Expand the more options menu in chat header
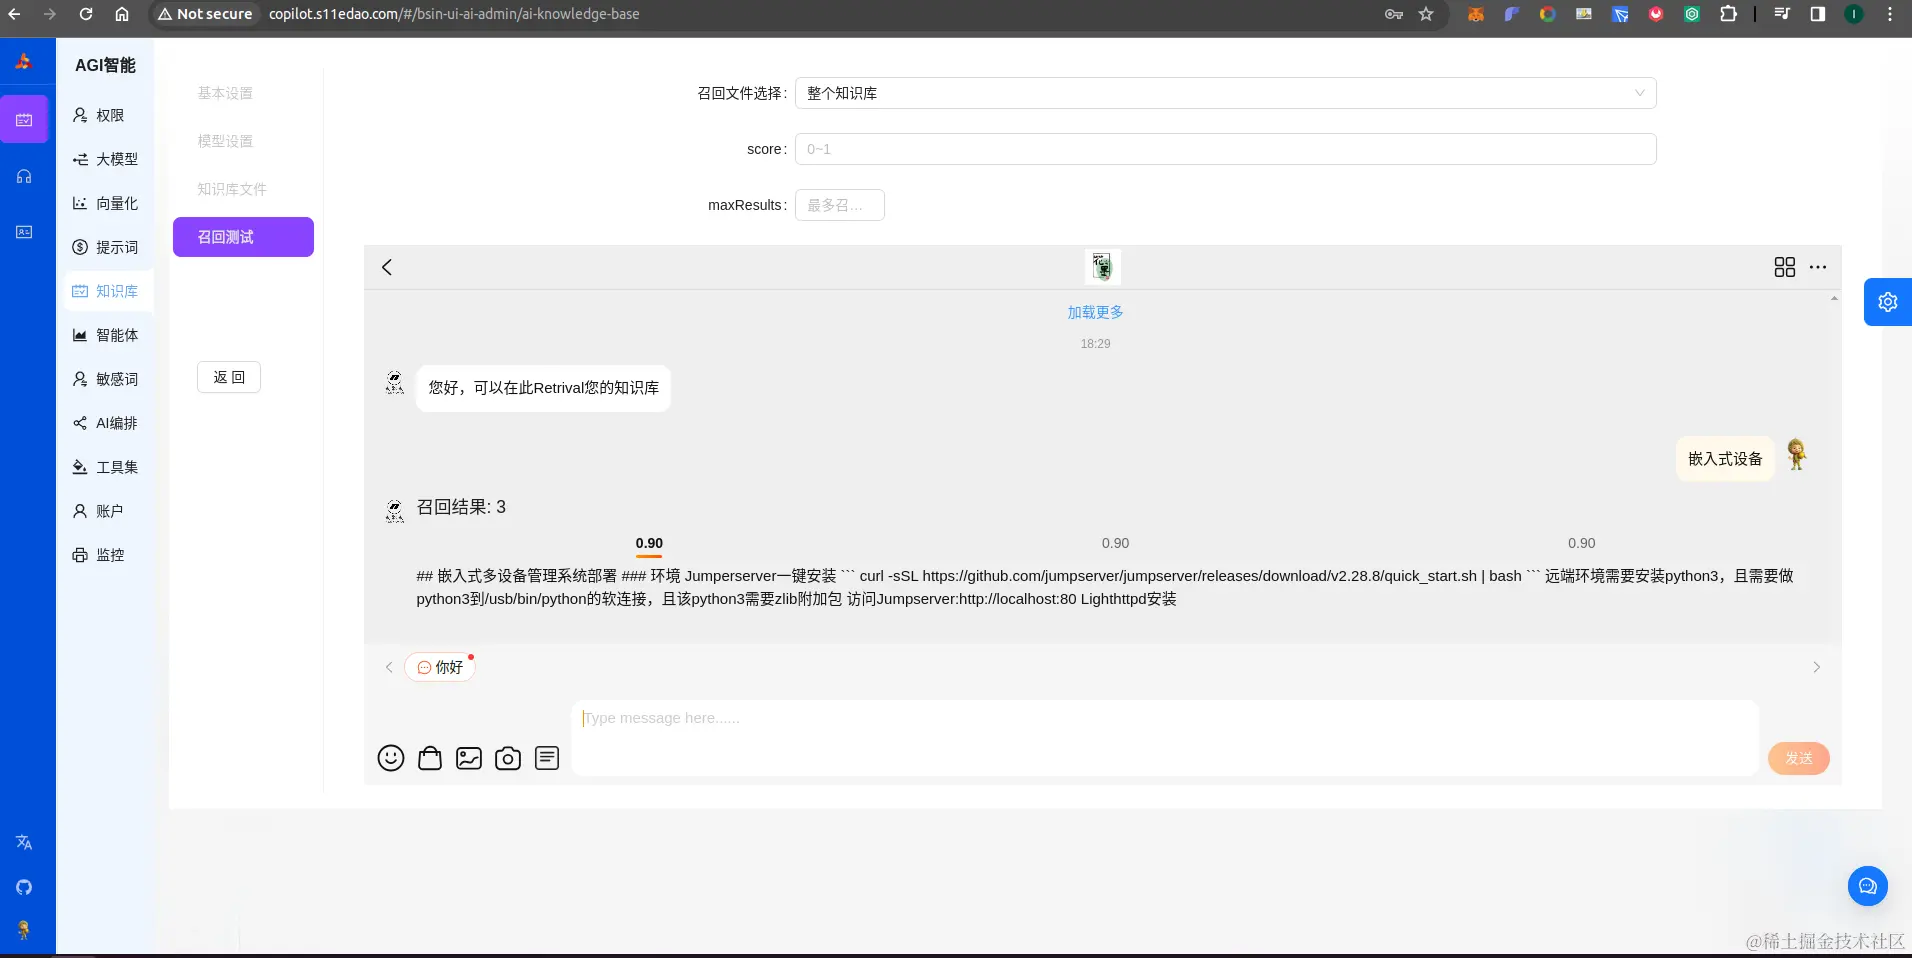1912x958 pixels. [1818, 267]
